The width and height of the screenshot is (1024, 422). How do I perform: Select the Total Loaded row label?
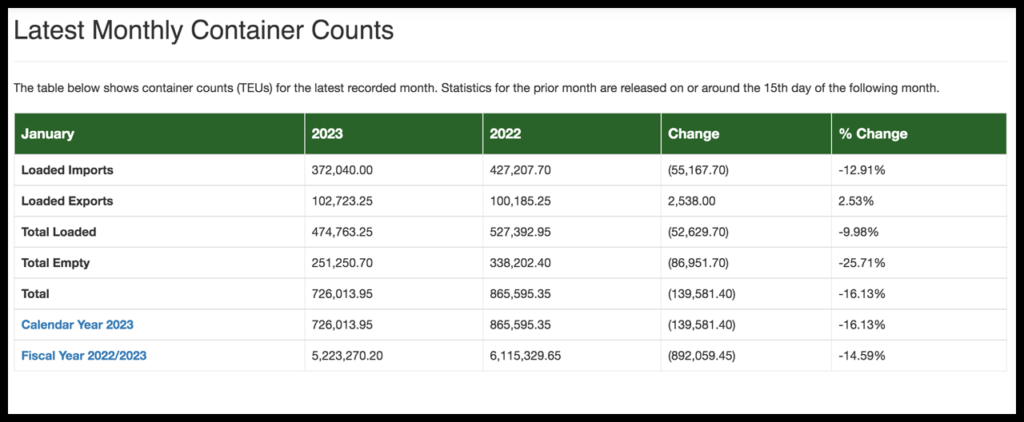(x=58, y=232)
